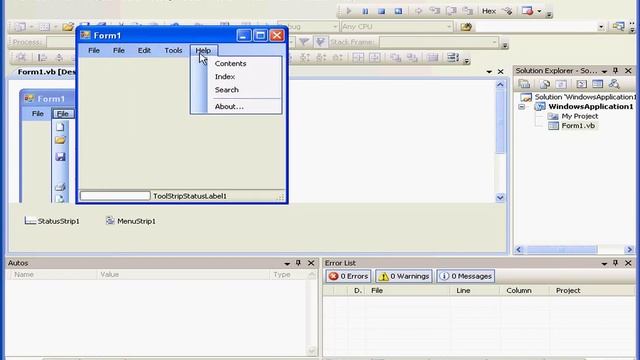
Task: Open active files dropdown beside designer tab close
Action: coord(489,72)
